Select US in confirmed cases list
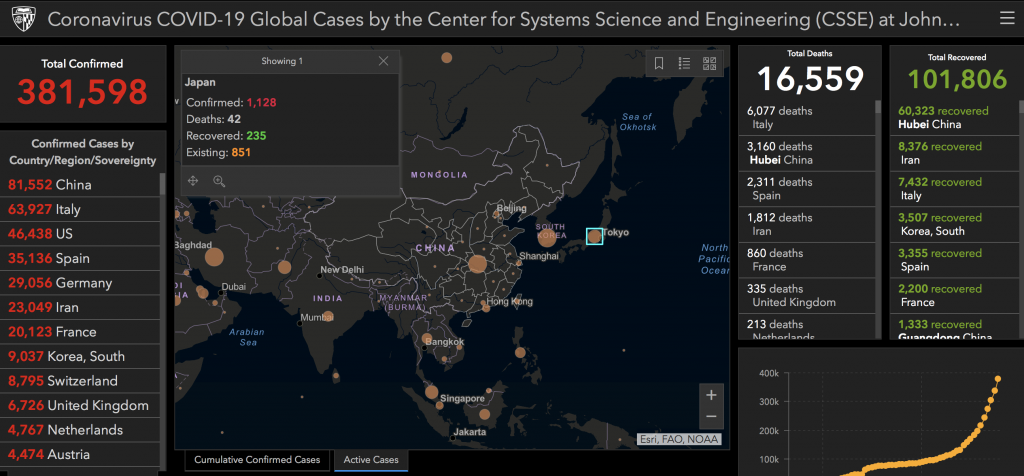This screenshot has height=476, width=1024. coord(80,234)
